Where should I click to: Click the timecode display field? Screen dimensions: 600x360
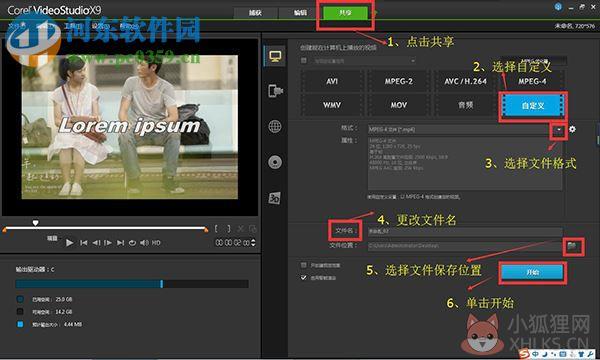[232, 243]
